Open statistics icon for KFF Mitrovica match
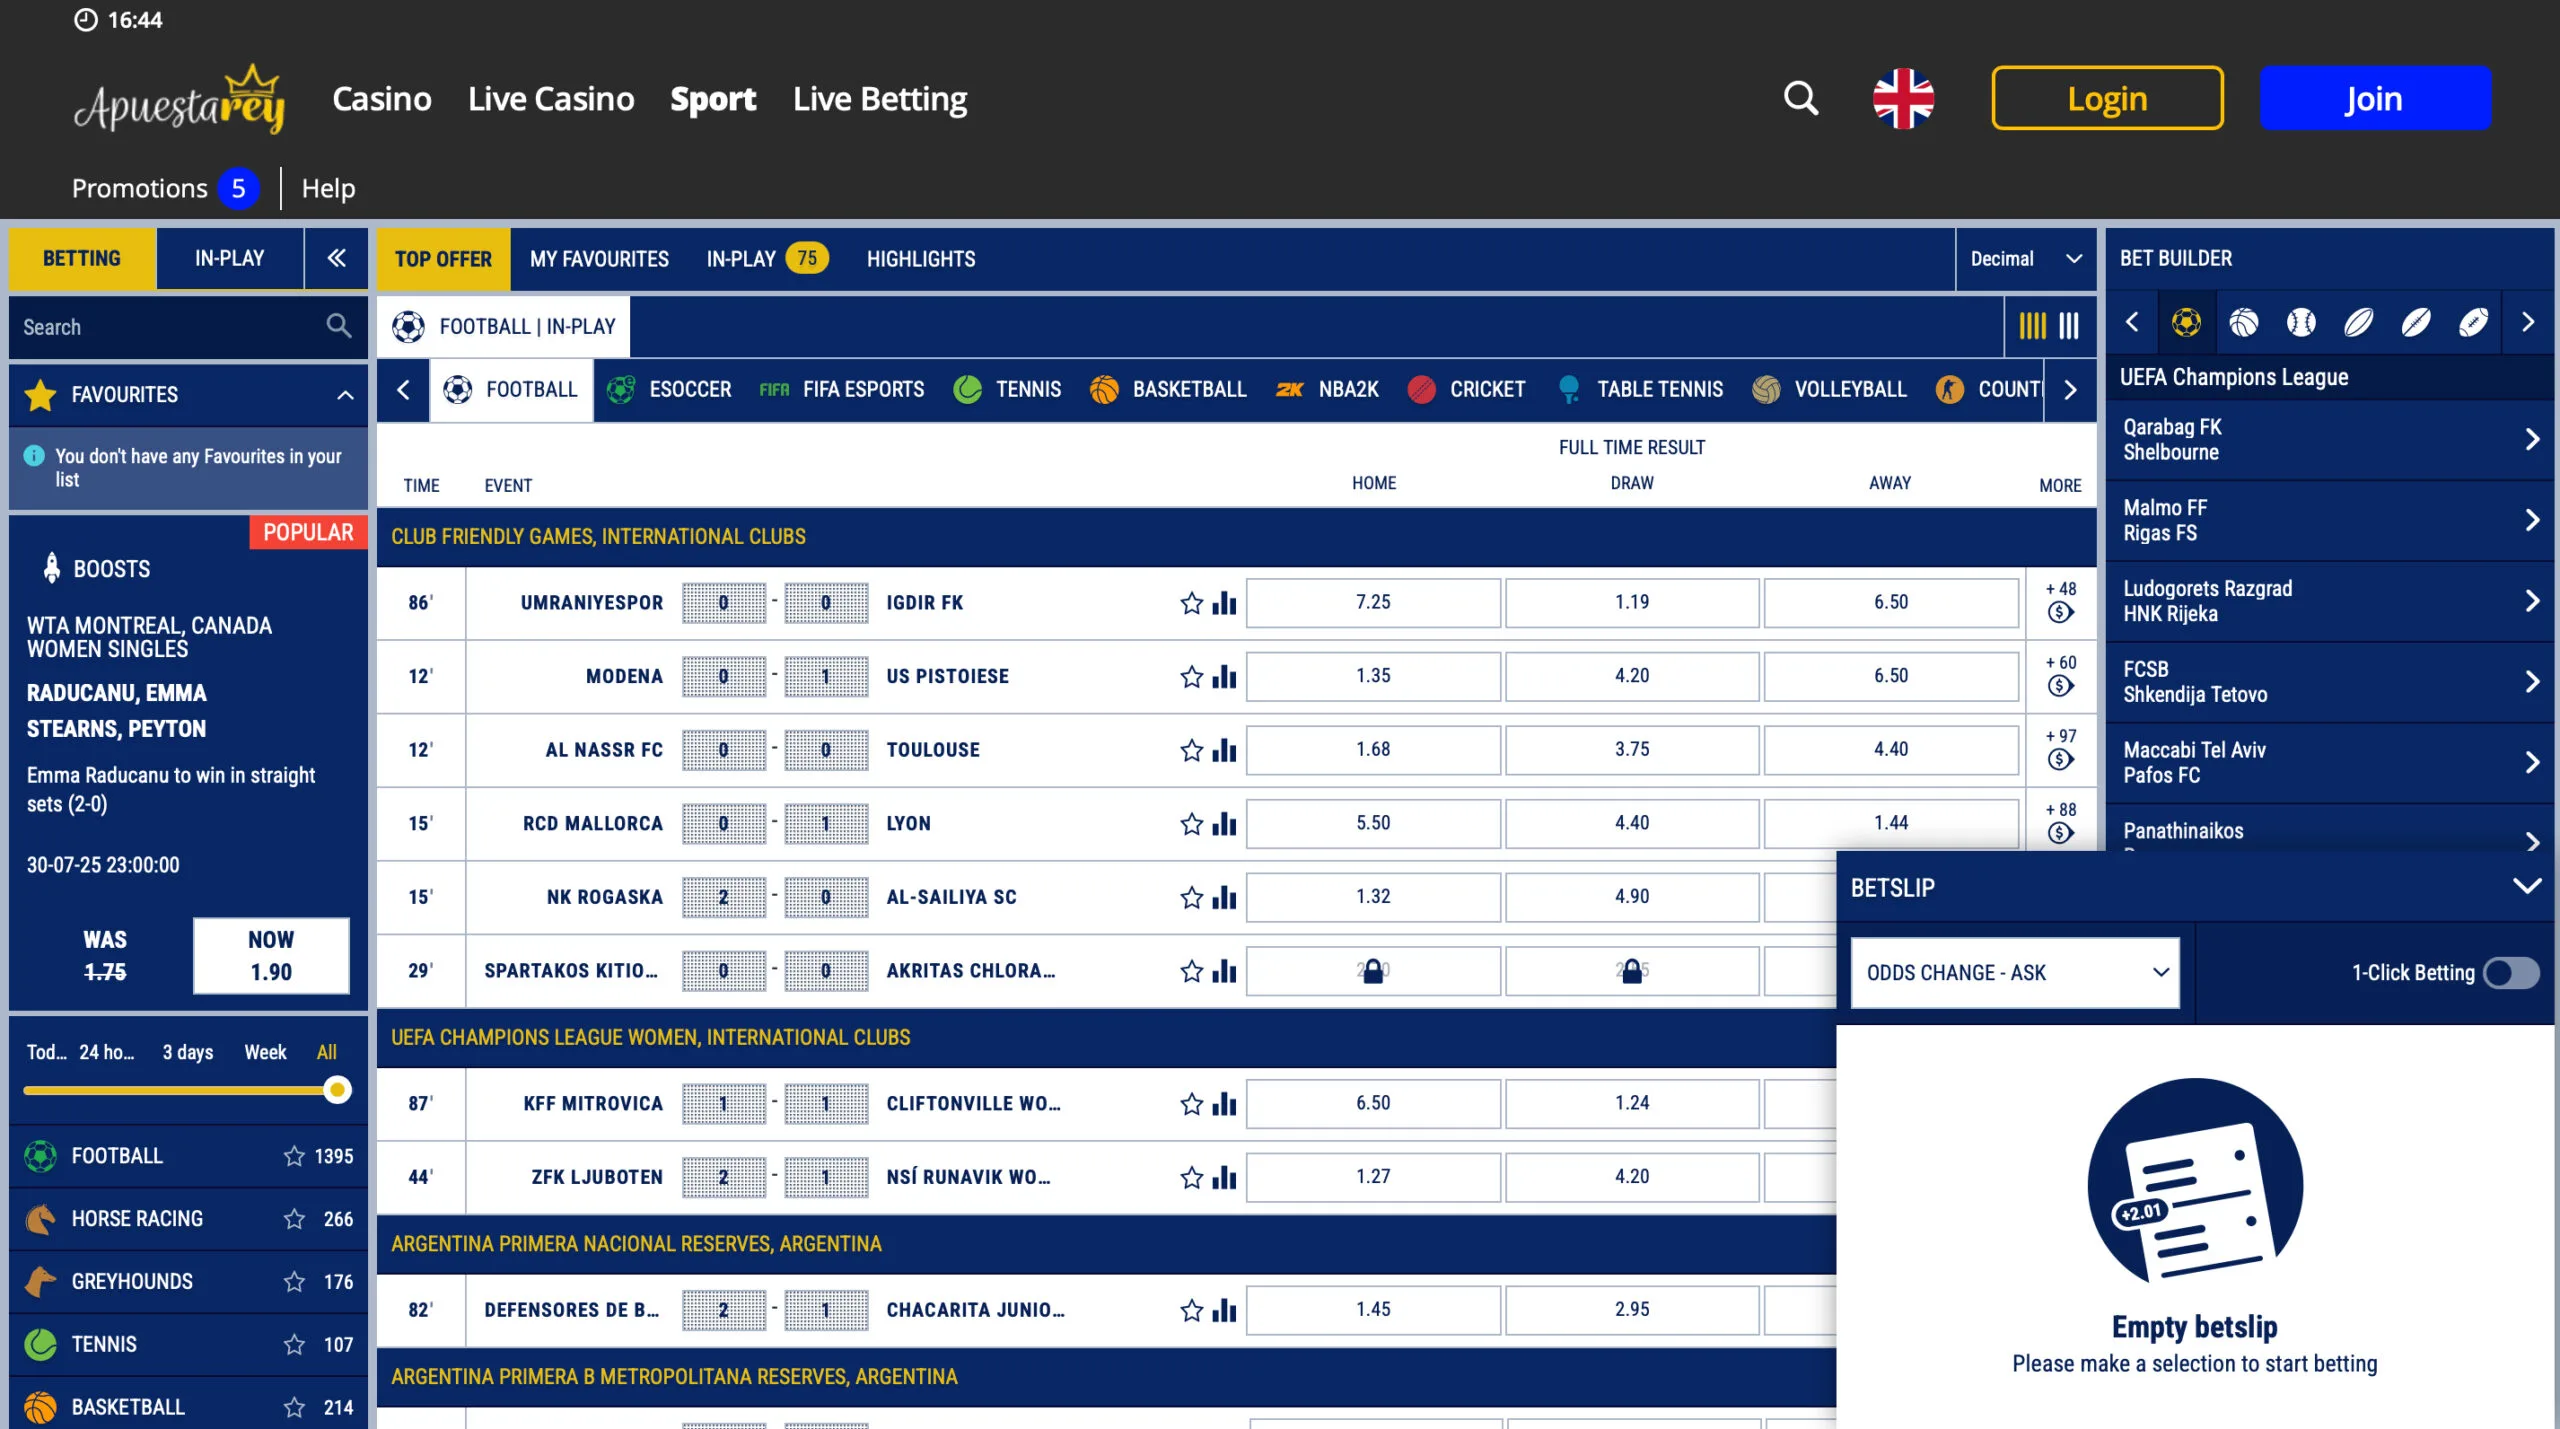Image resolution: width=2560 pixels, height=1429 pixels. pos(1224,1103)
